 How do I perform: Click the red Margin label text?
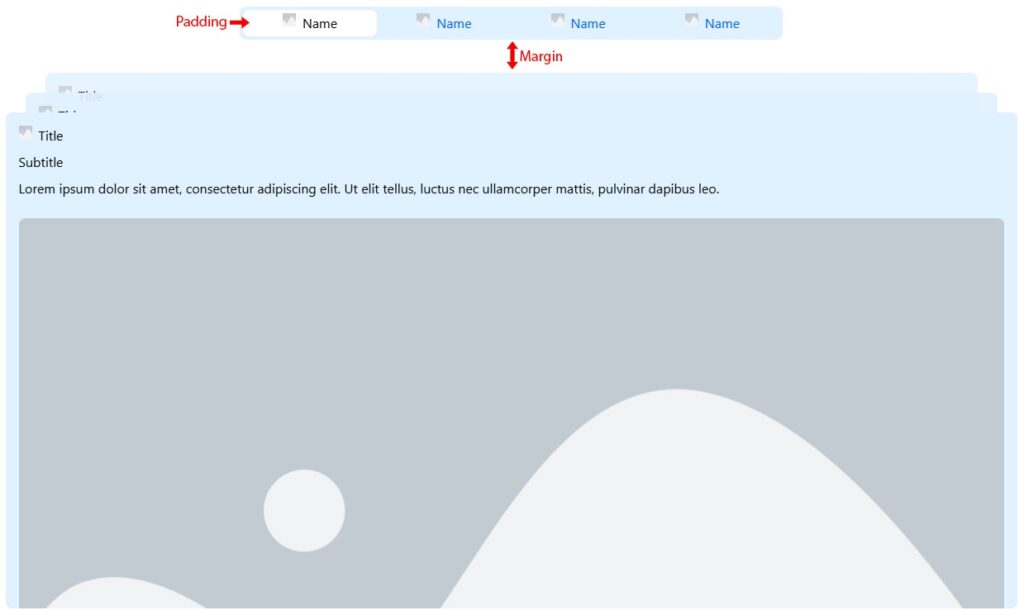pos(541,57)
